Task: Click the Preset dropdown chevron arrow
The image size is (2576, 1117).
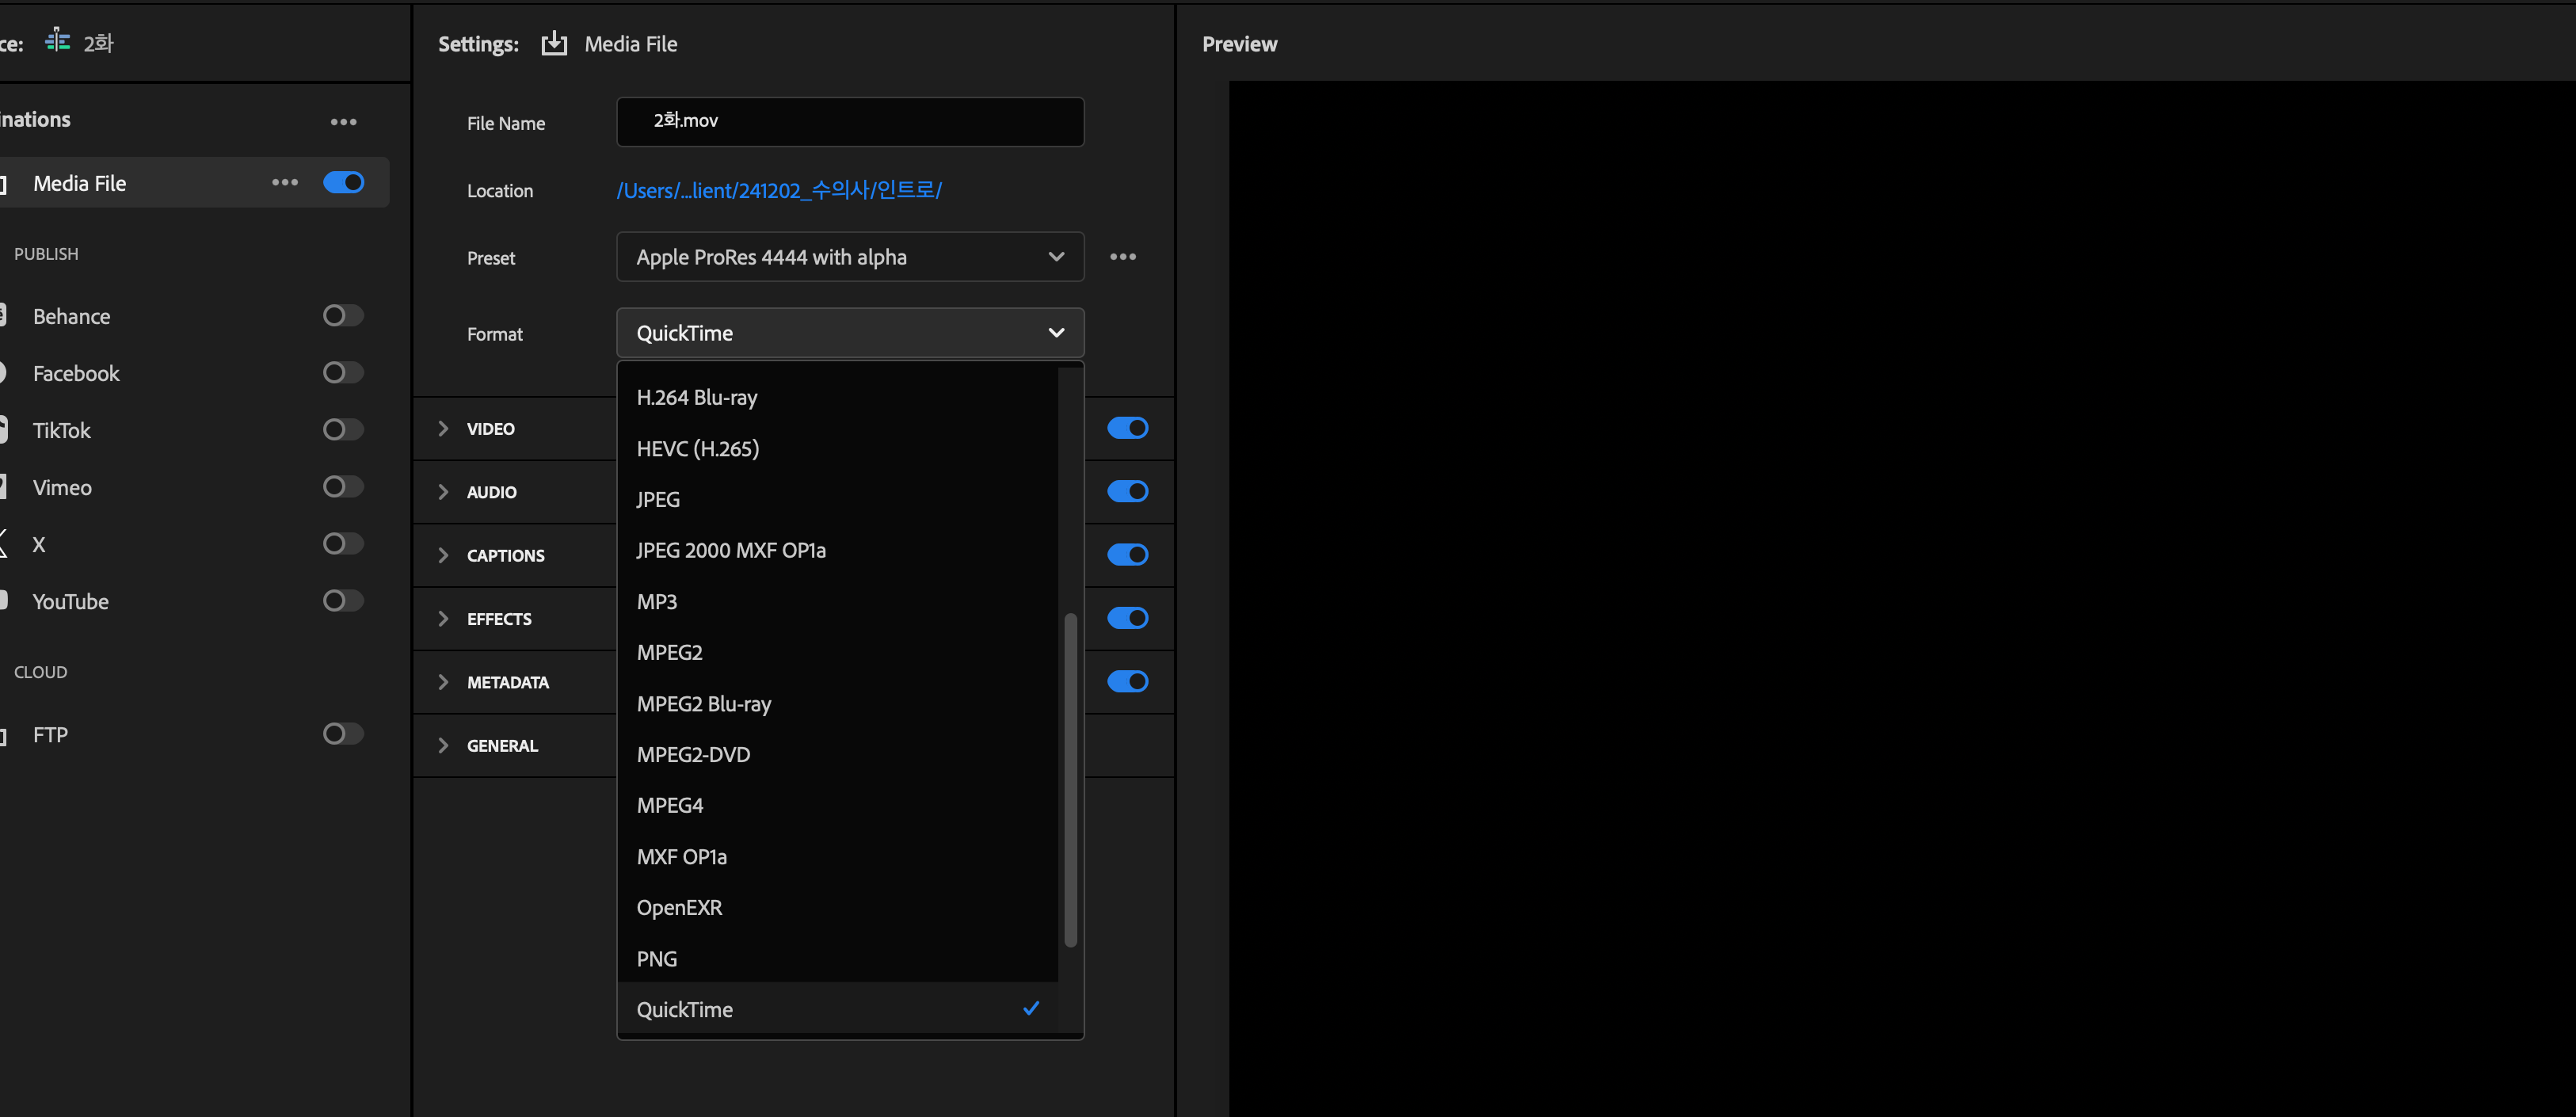Action: [1056, 257]
